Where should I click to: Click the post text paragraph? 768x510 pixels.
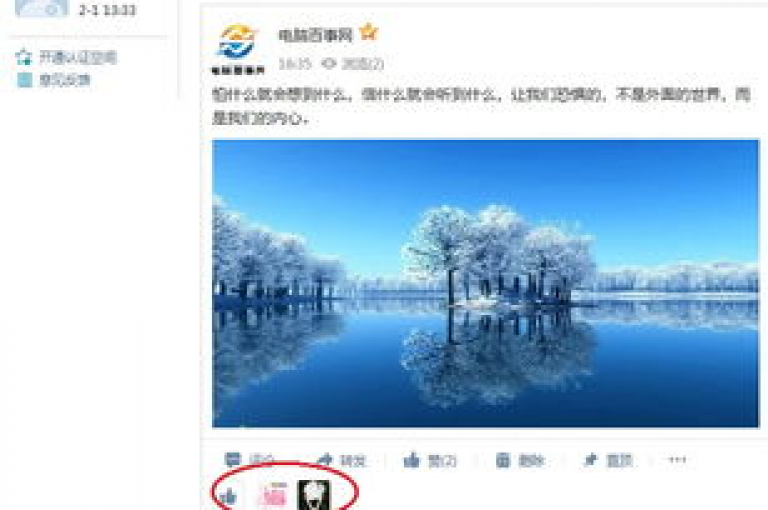pos(481,106)
